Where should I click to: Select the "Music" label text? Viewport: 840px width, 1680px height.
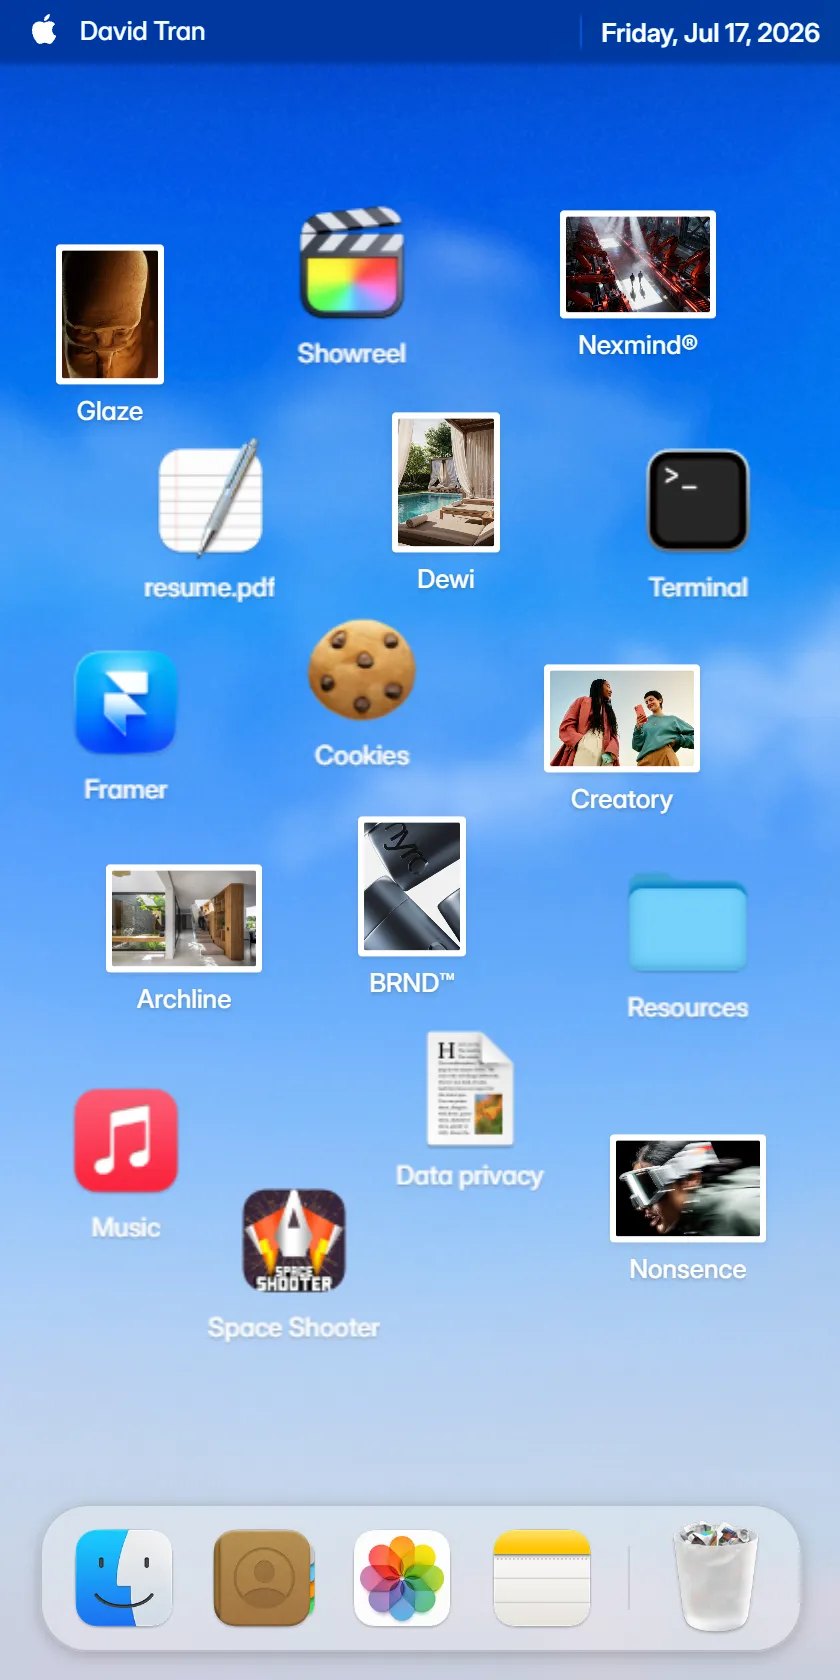point(126,1227)
